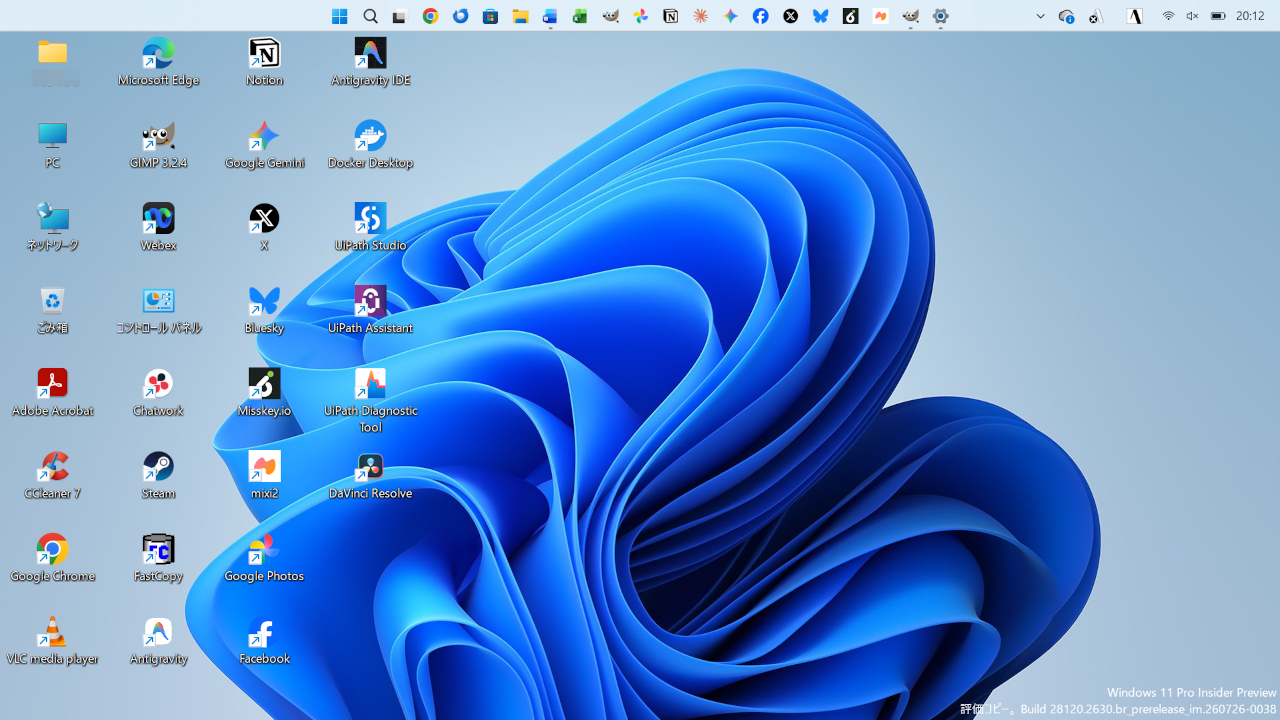Open Misskey from the taskbar
The height and width of the screenshot is (720, 1280).
[850, 16]
